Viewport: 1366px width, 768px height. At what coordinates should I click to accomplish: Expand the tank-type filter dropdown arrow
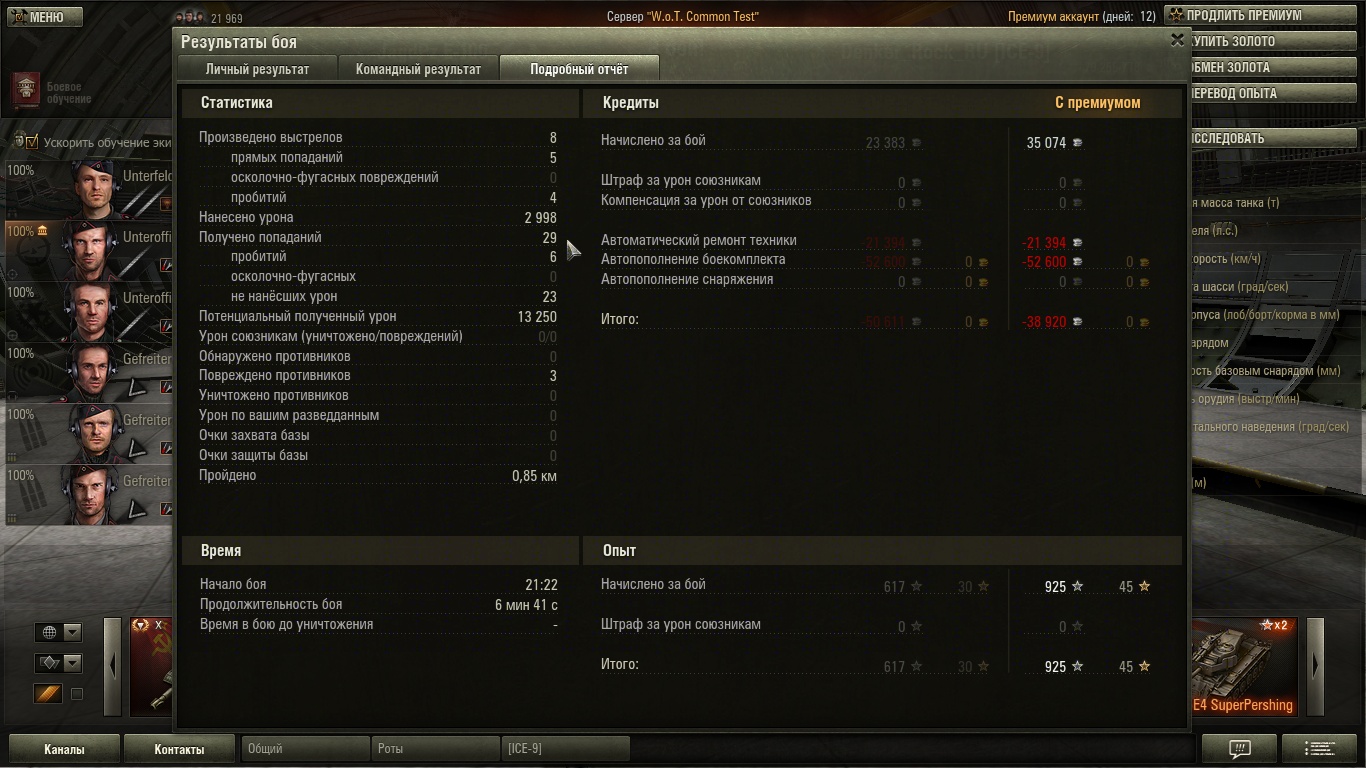72,663
